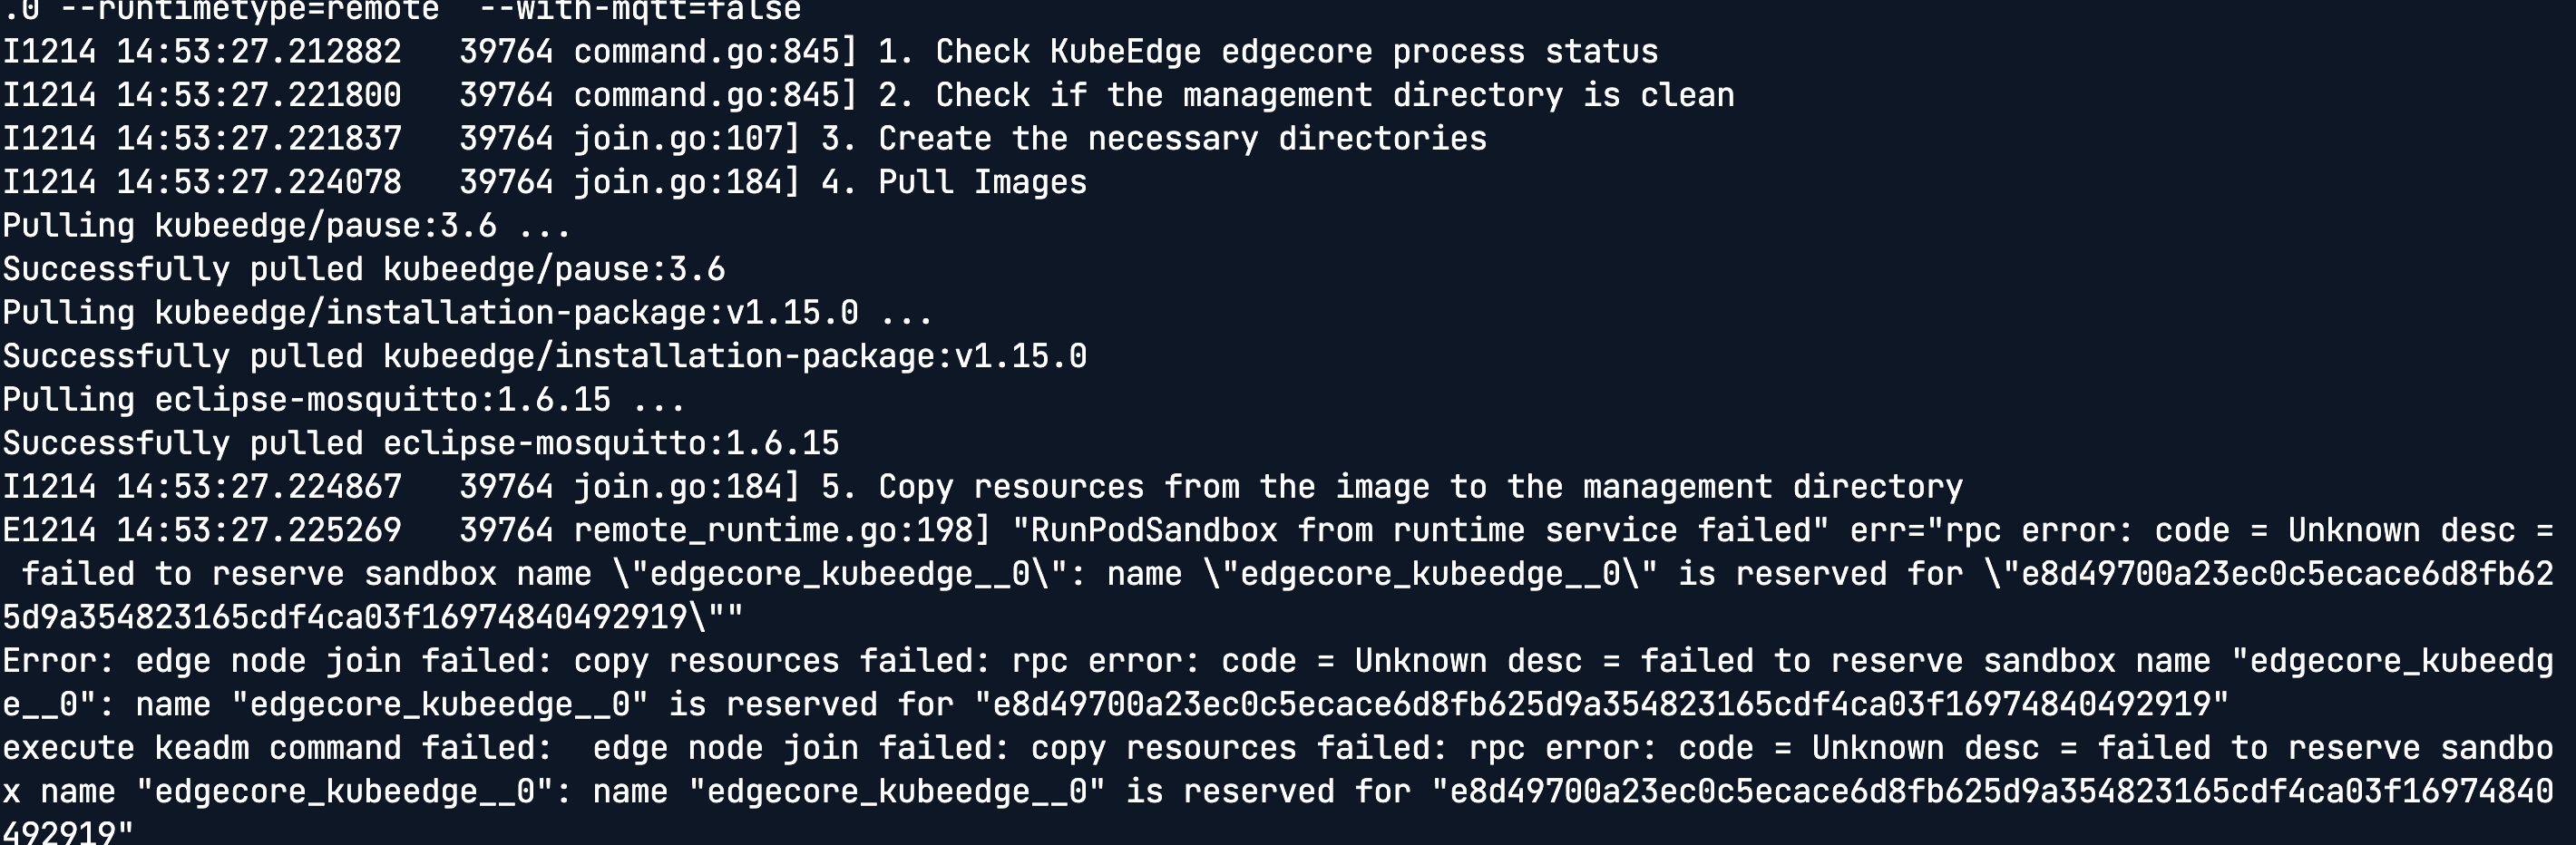Viewport: 2576px width, 845px height.
Task: Click "Pulling kubeedge/pause:3.6 ..." line
Action: click(286, 226)
